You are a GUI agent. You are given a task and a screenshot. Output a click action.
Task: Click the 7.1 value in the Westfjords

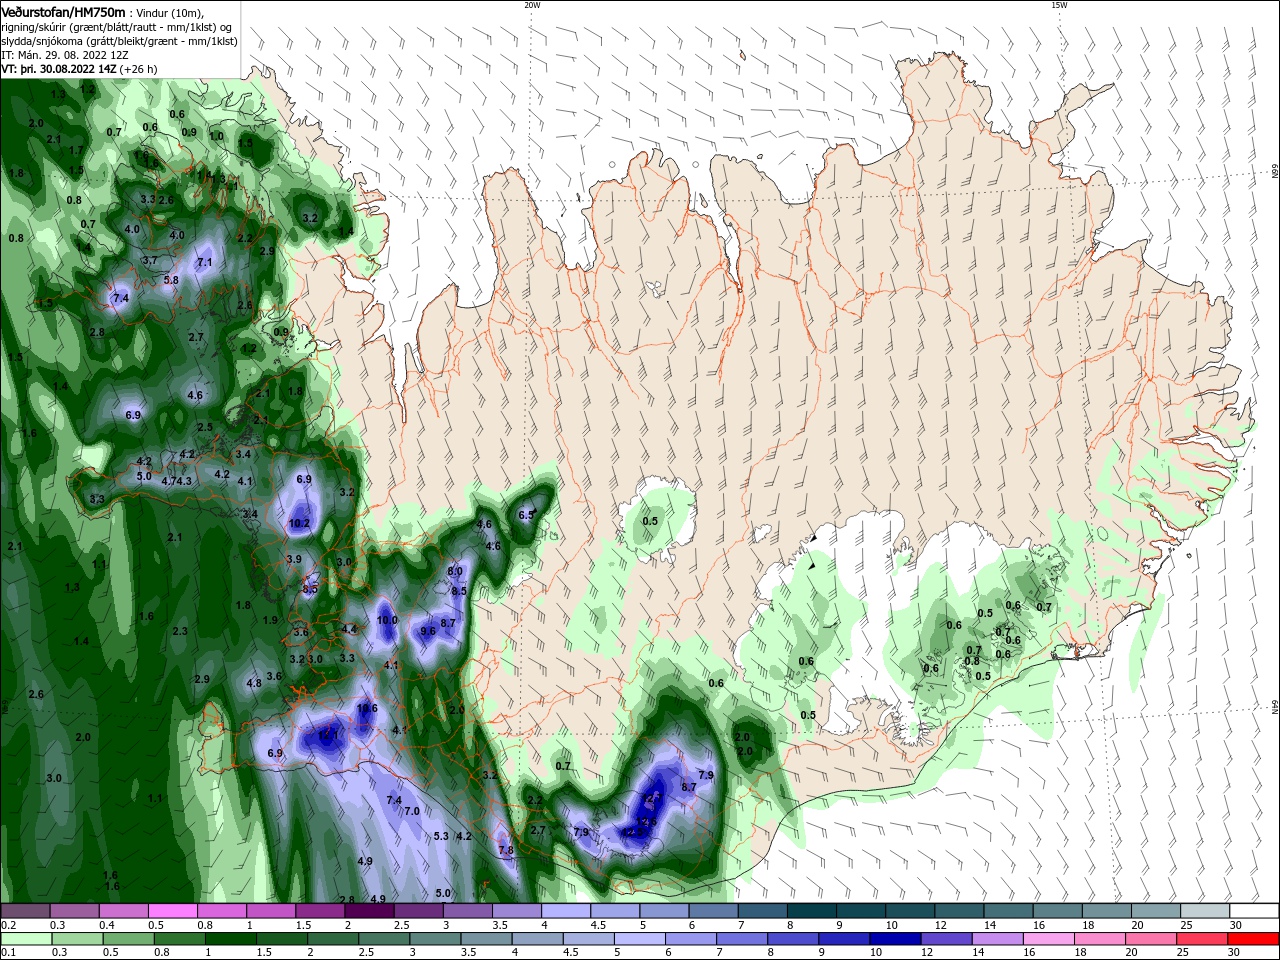coord(205,262)
